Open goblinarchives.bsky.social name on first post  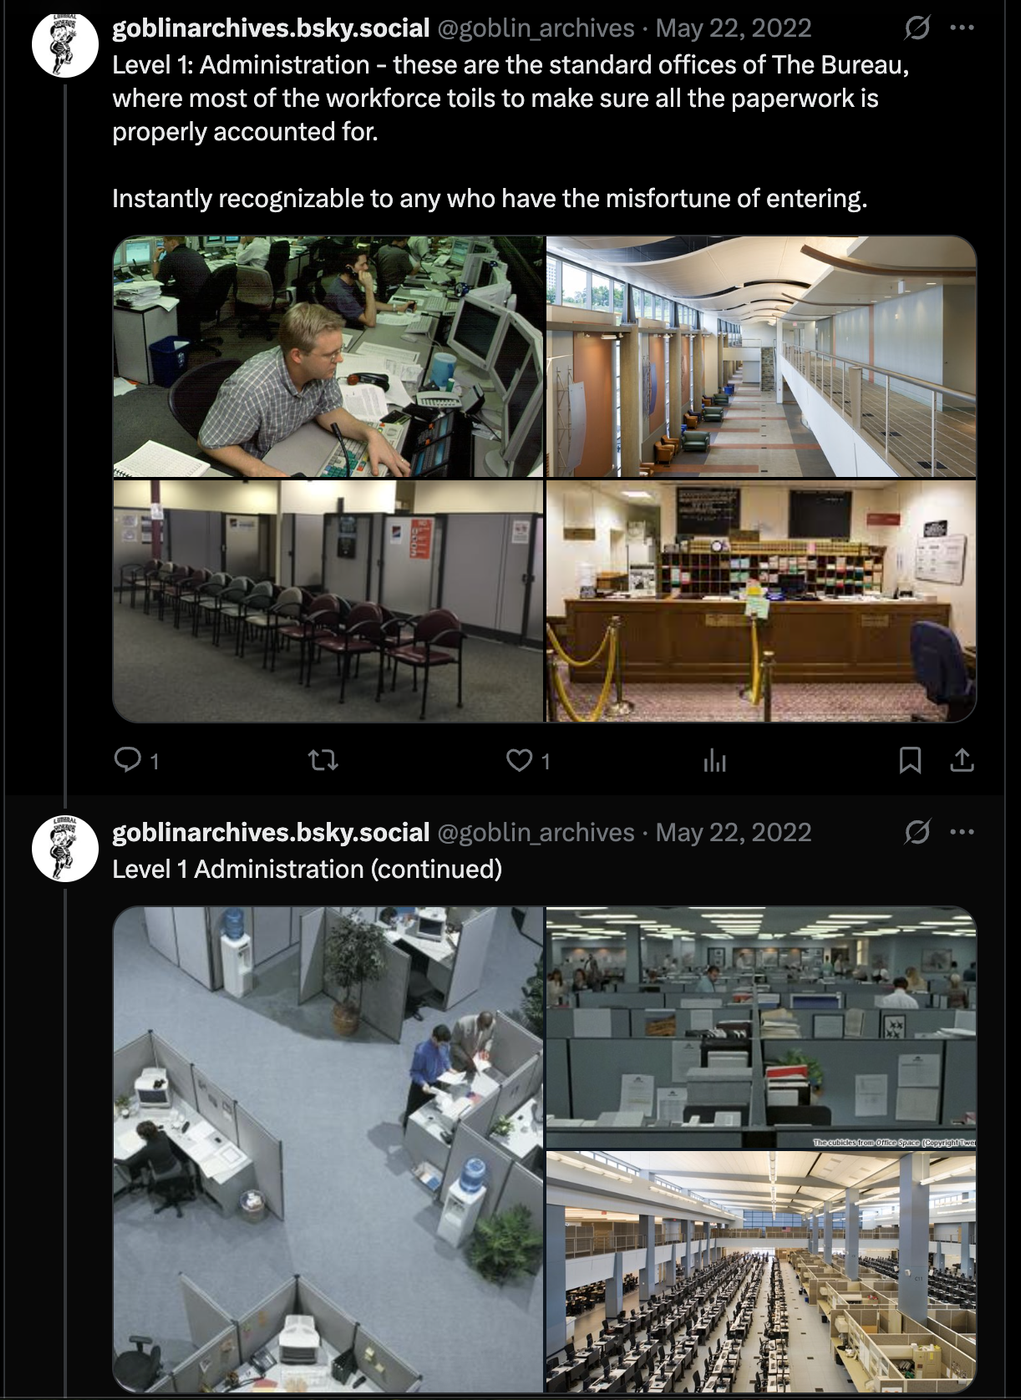pos(271,28)
